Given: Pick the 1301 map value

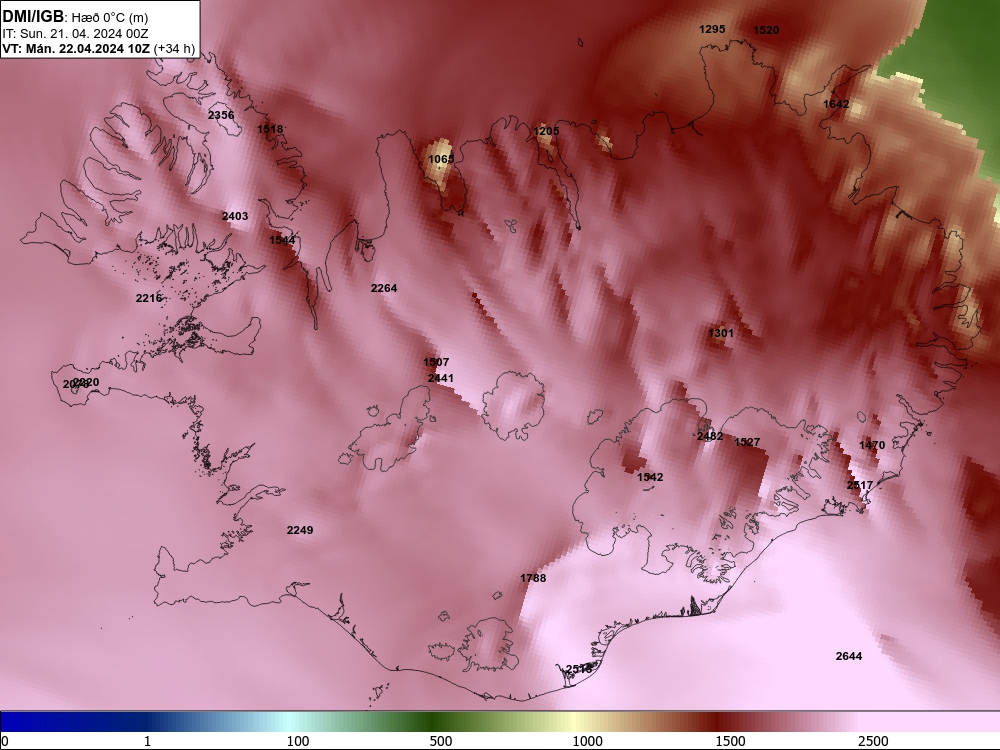Looking at the screenshot, I should tap(721, 333).
